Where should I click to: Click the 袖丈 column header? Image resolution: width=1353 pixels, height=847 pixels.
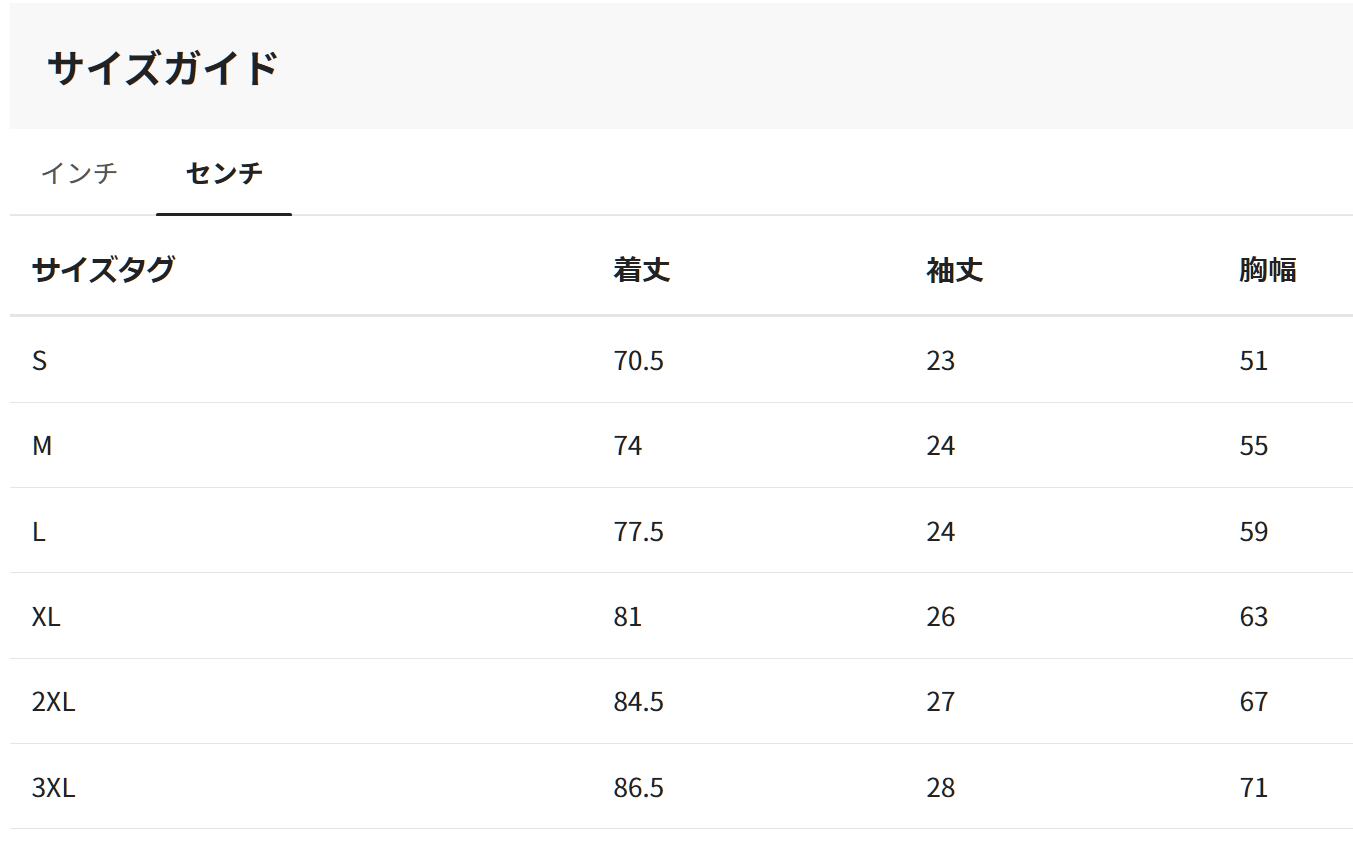954,270
